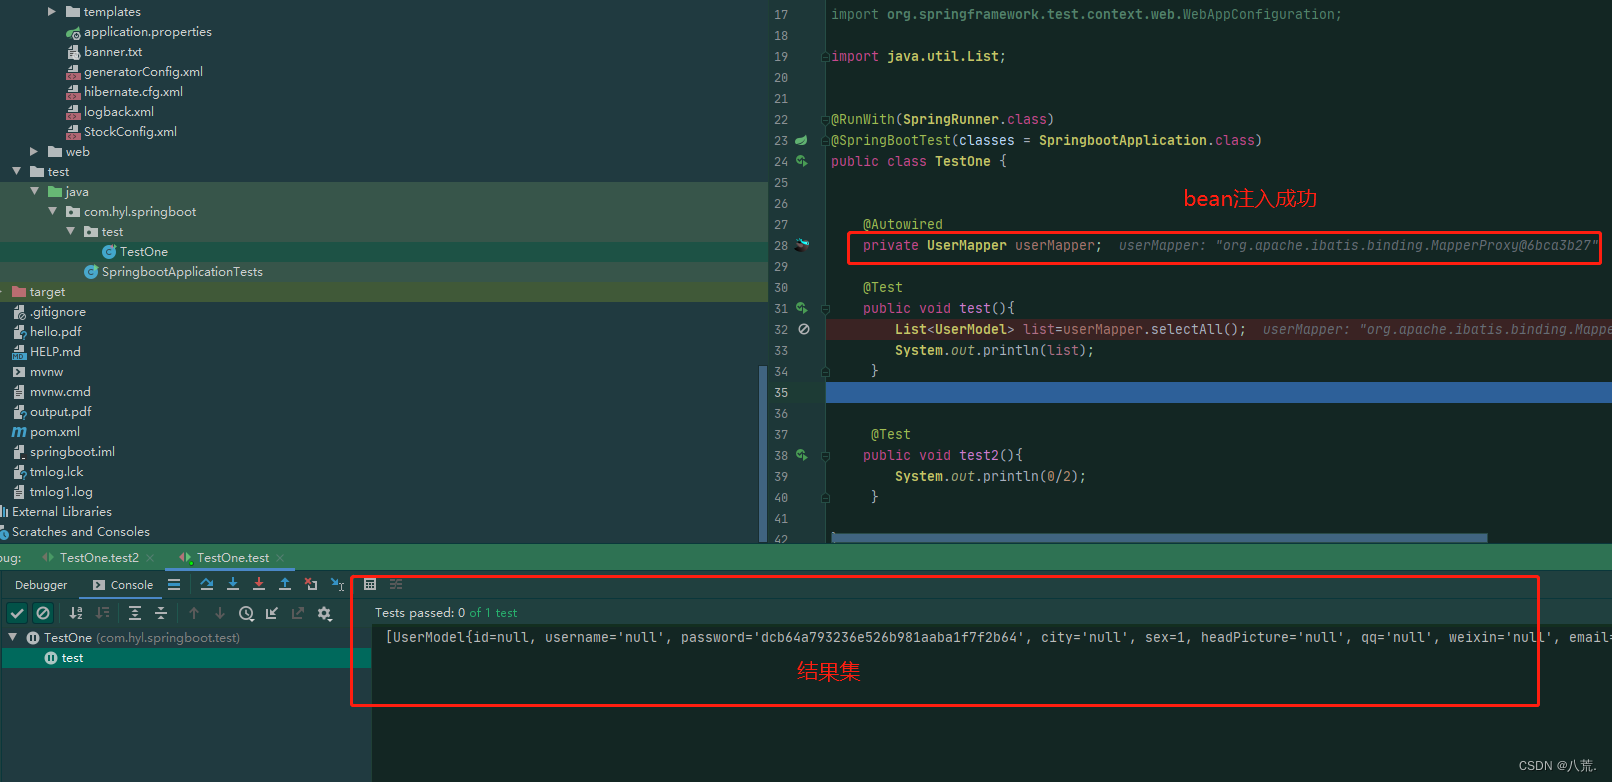Open the Debugger tab
The image size is (1612, 782).
[41, 585]
